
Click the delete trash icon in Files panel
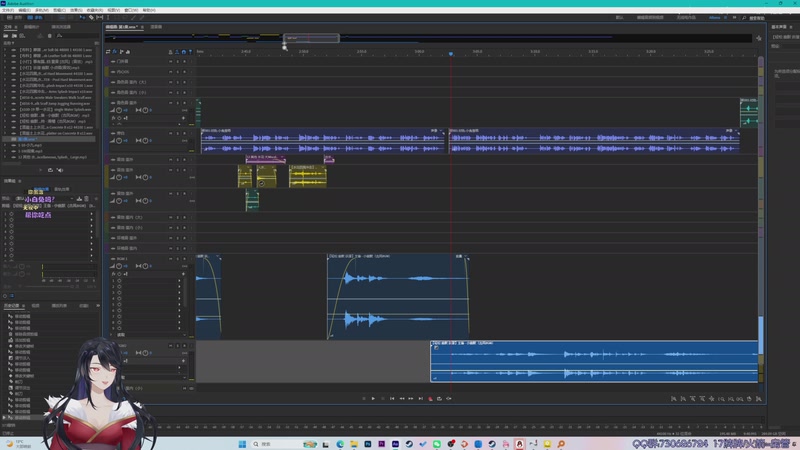49,36
